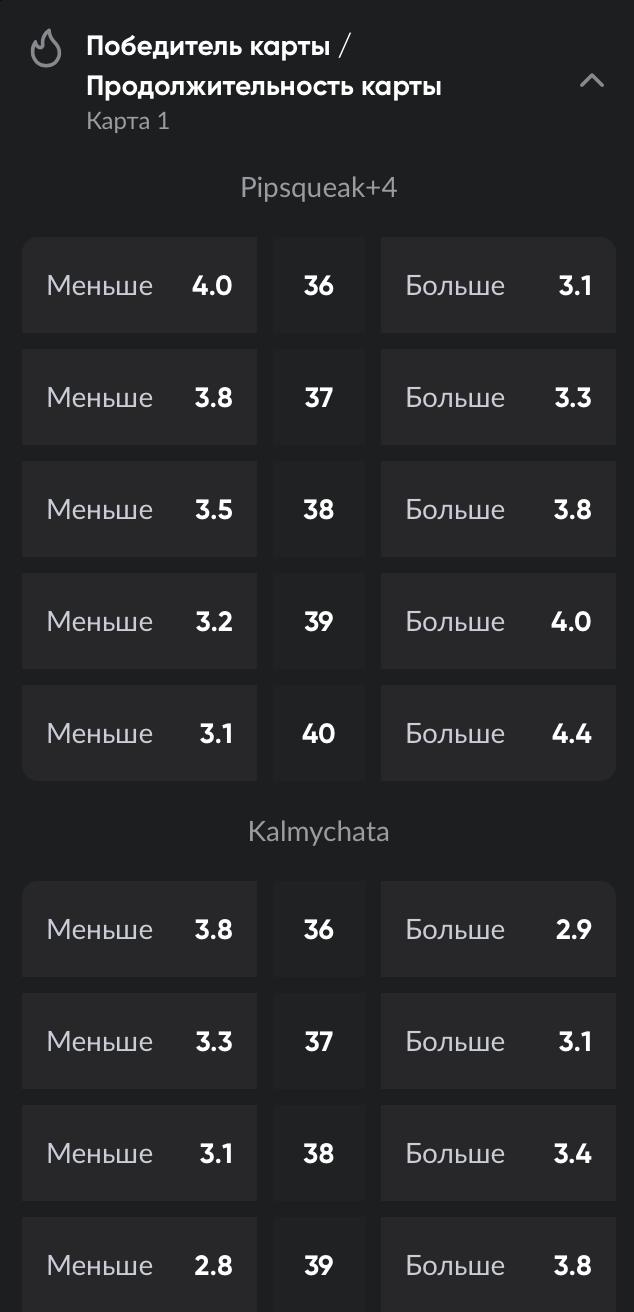Image resolution: width=634 pixels, height=1312 pixels.
Task: Click the 40 duration value under Pipsqueak+4
Action: pyautogui.click(x=318, y=734)
